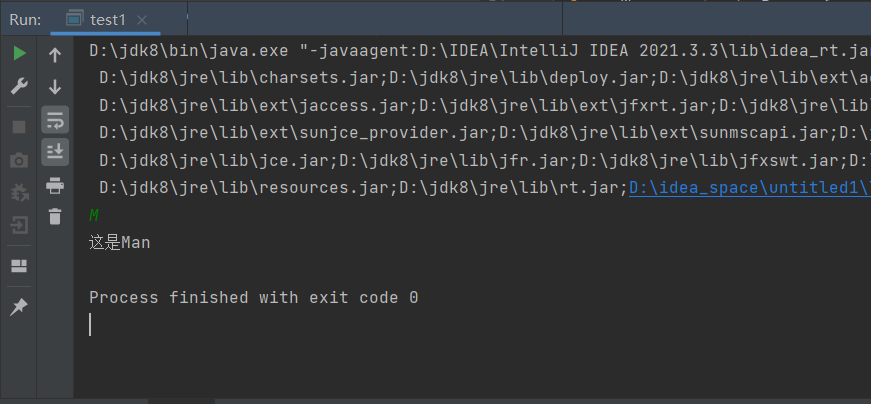Rerun test1 with the green play icon
The height and width of the screenshot is (404, 871).
pos(19,54)
